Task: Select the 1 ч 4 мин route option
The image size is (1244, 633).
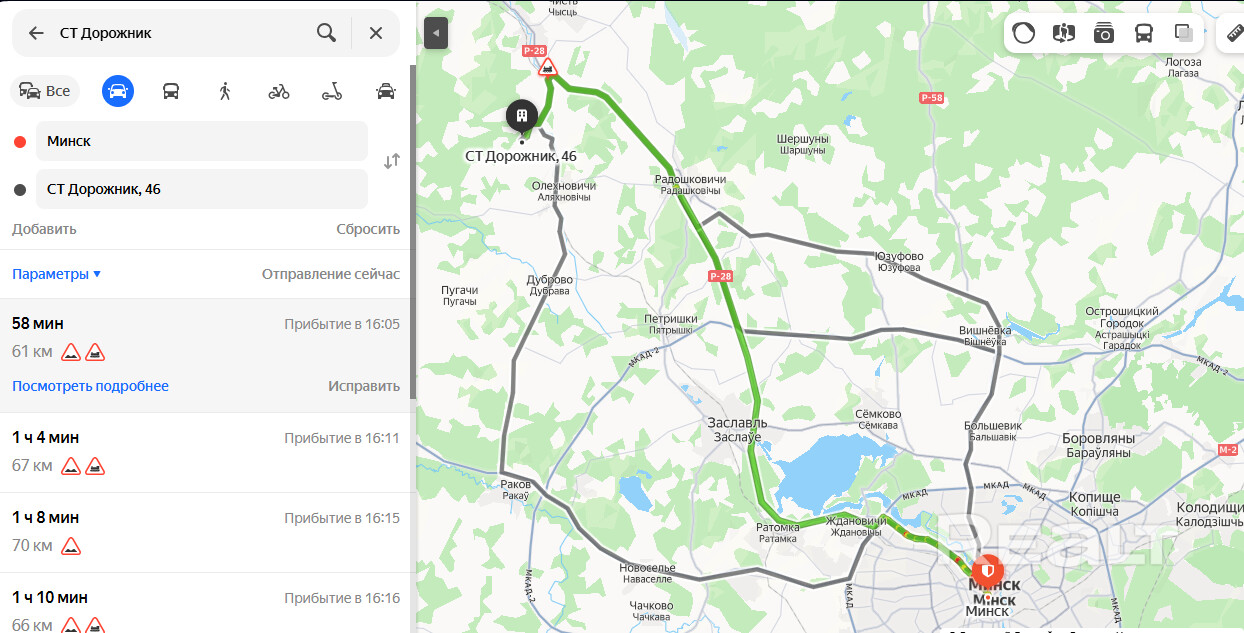Action: (206, 452)
